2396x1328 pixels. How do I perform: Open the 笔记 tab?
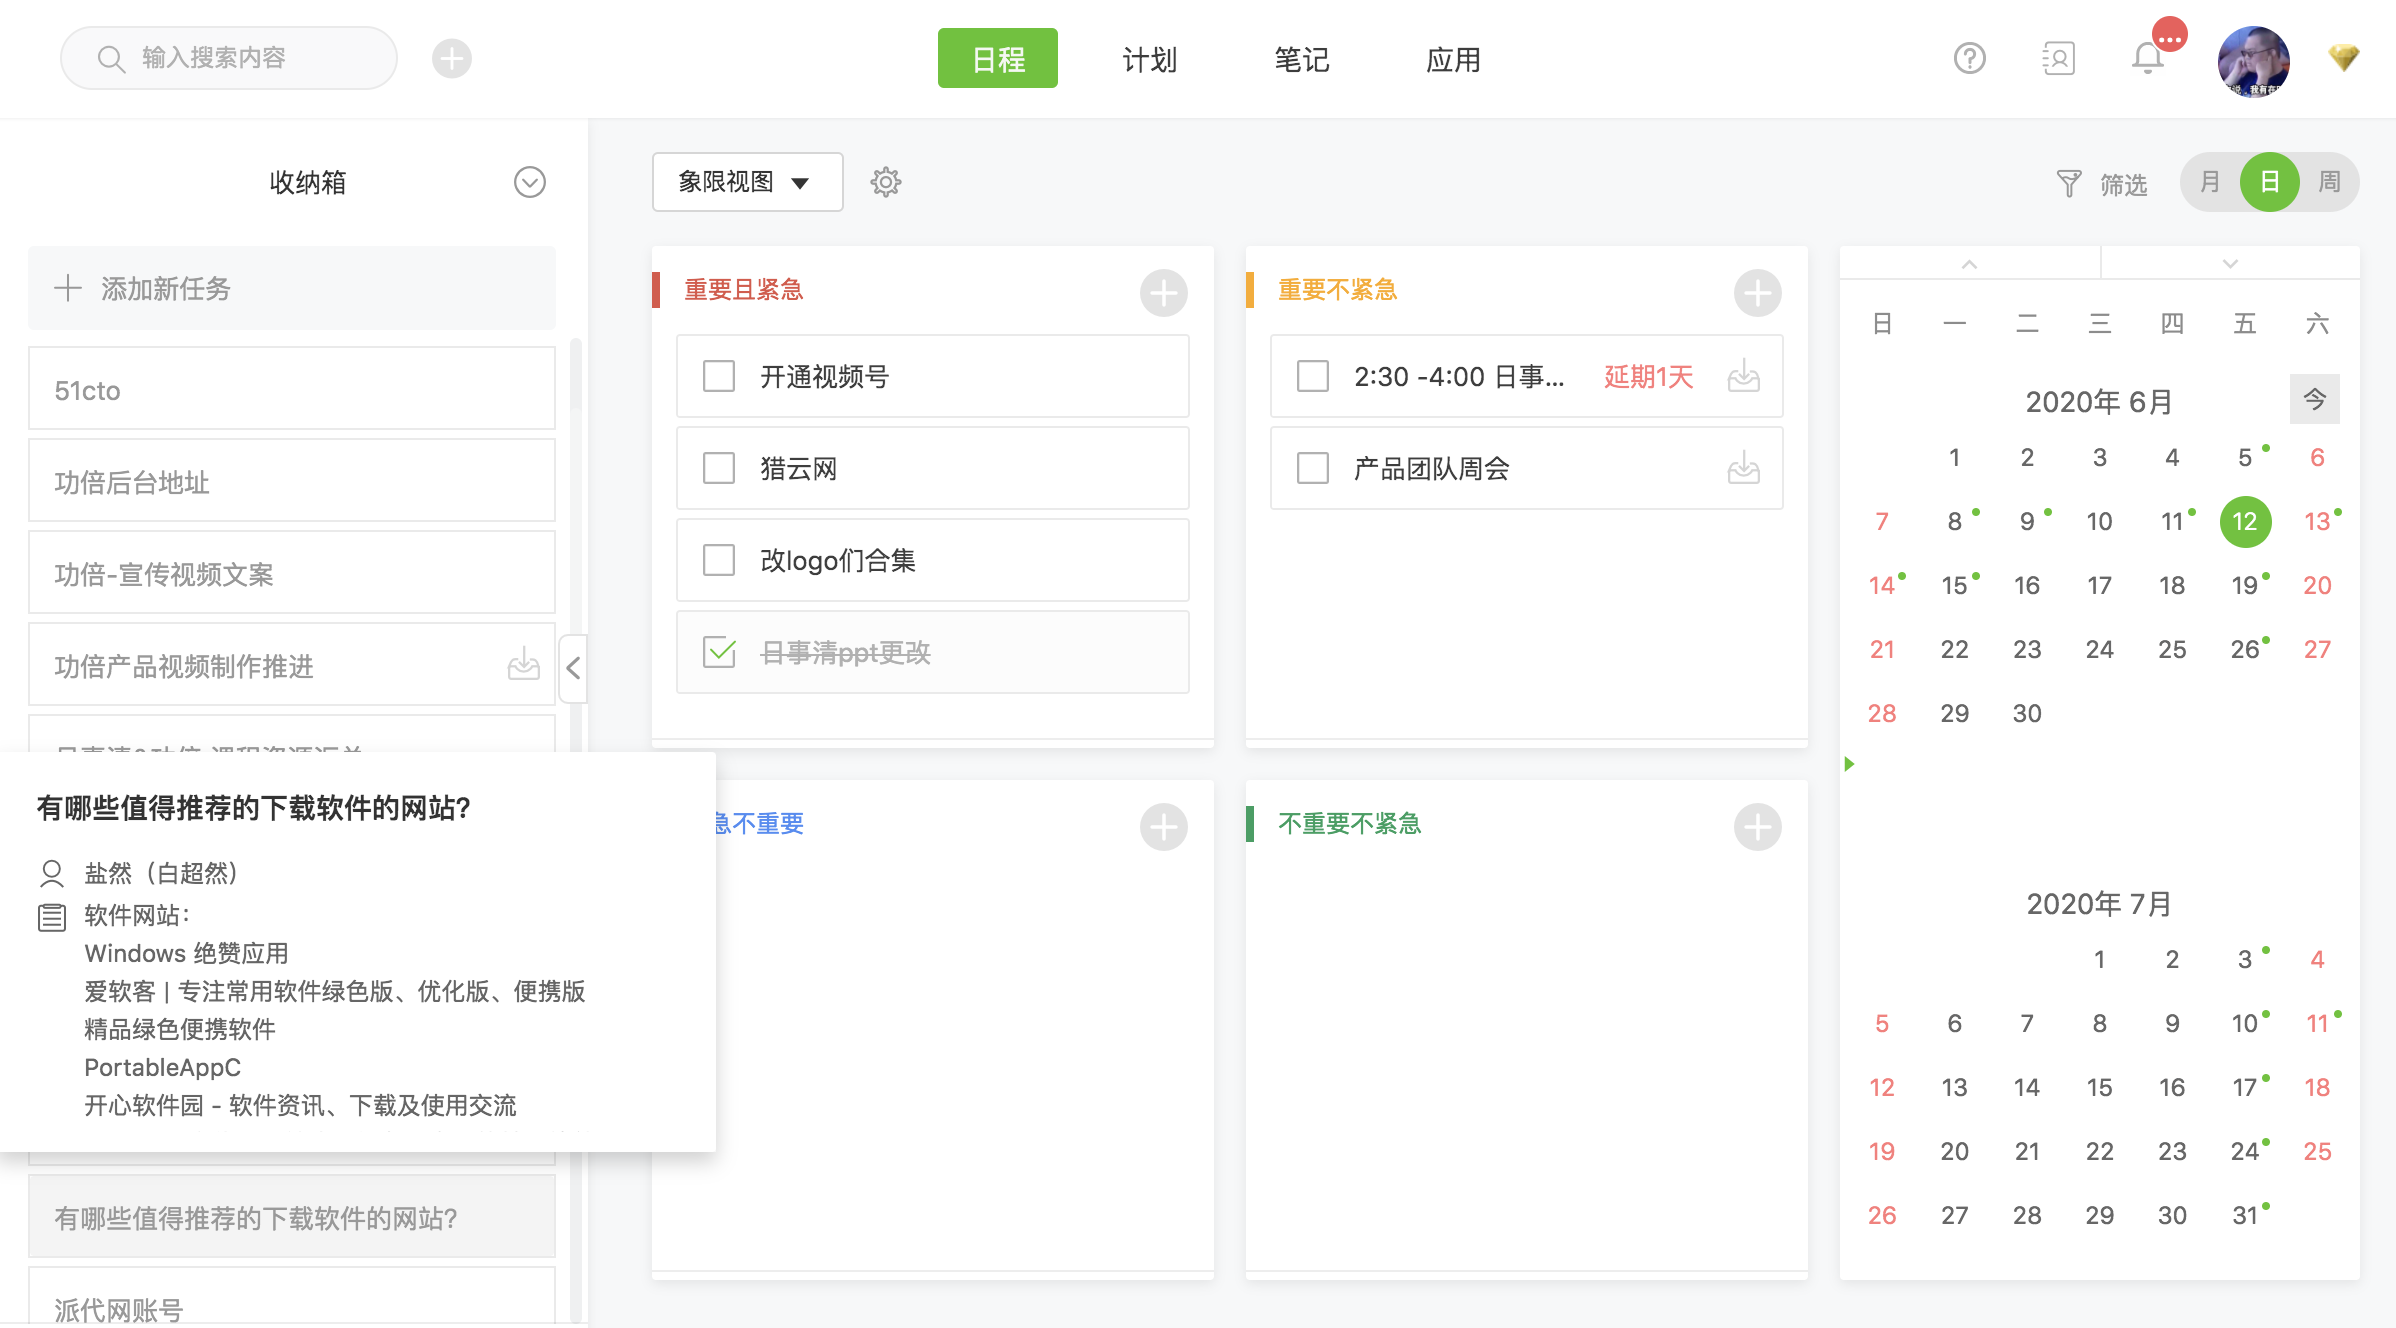[x=1301, y=59]
